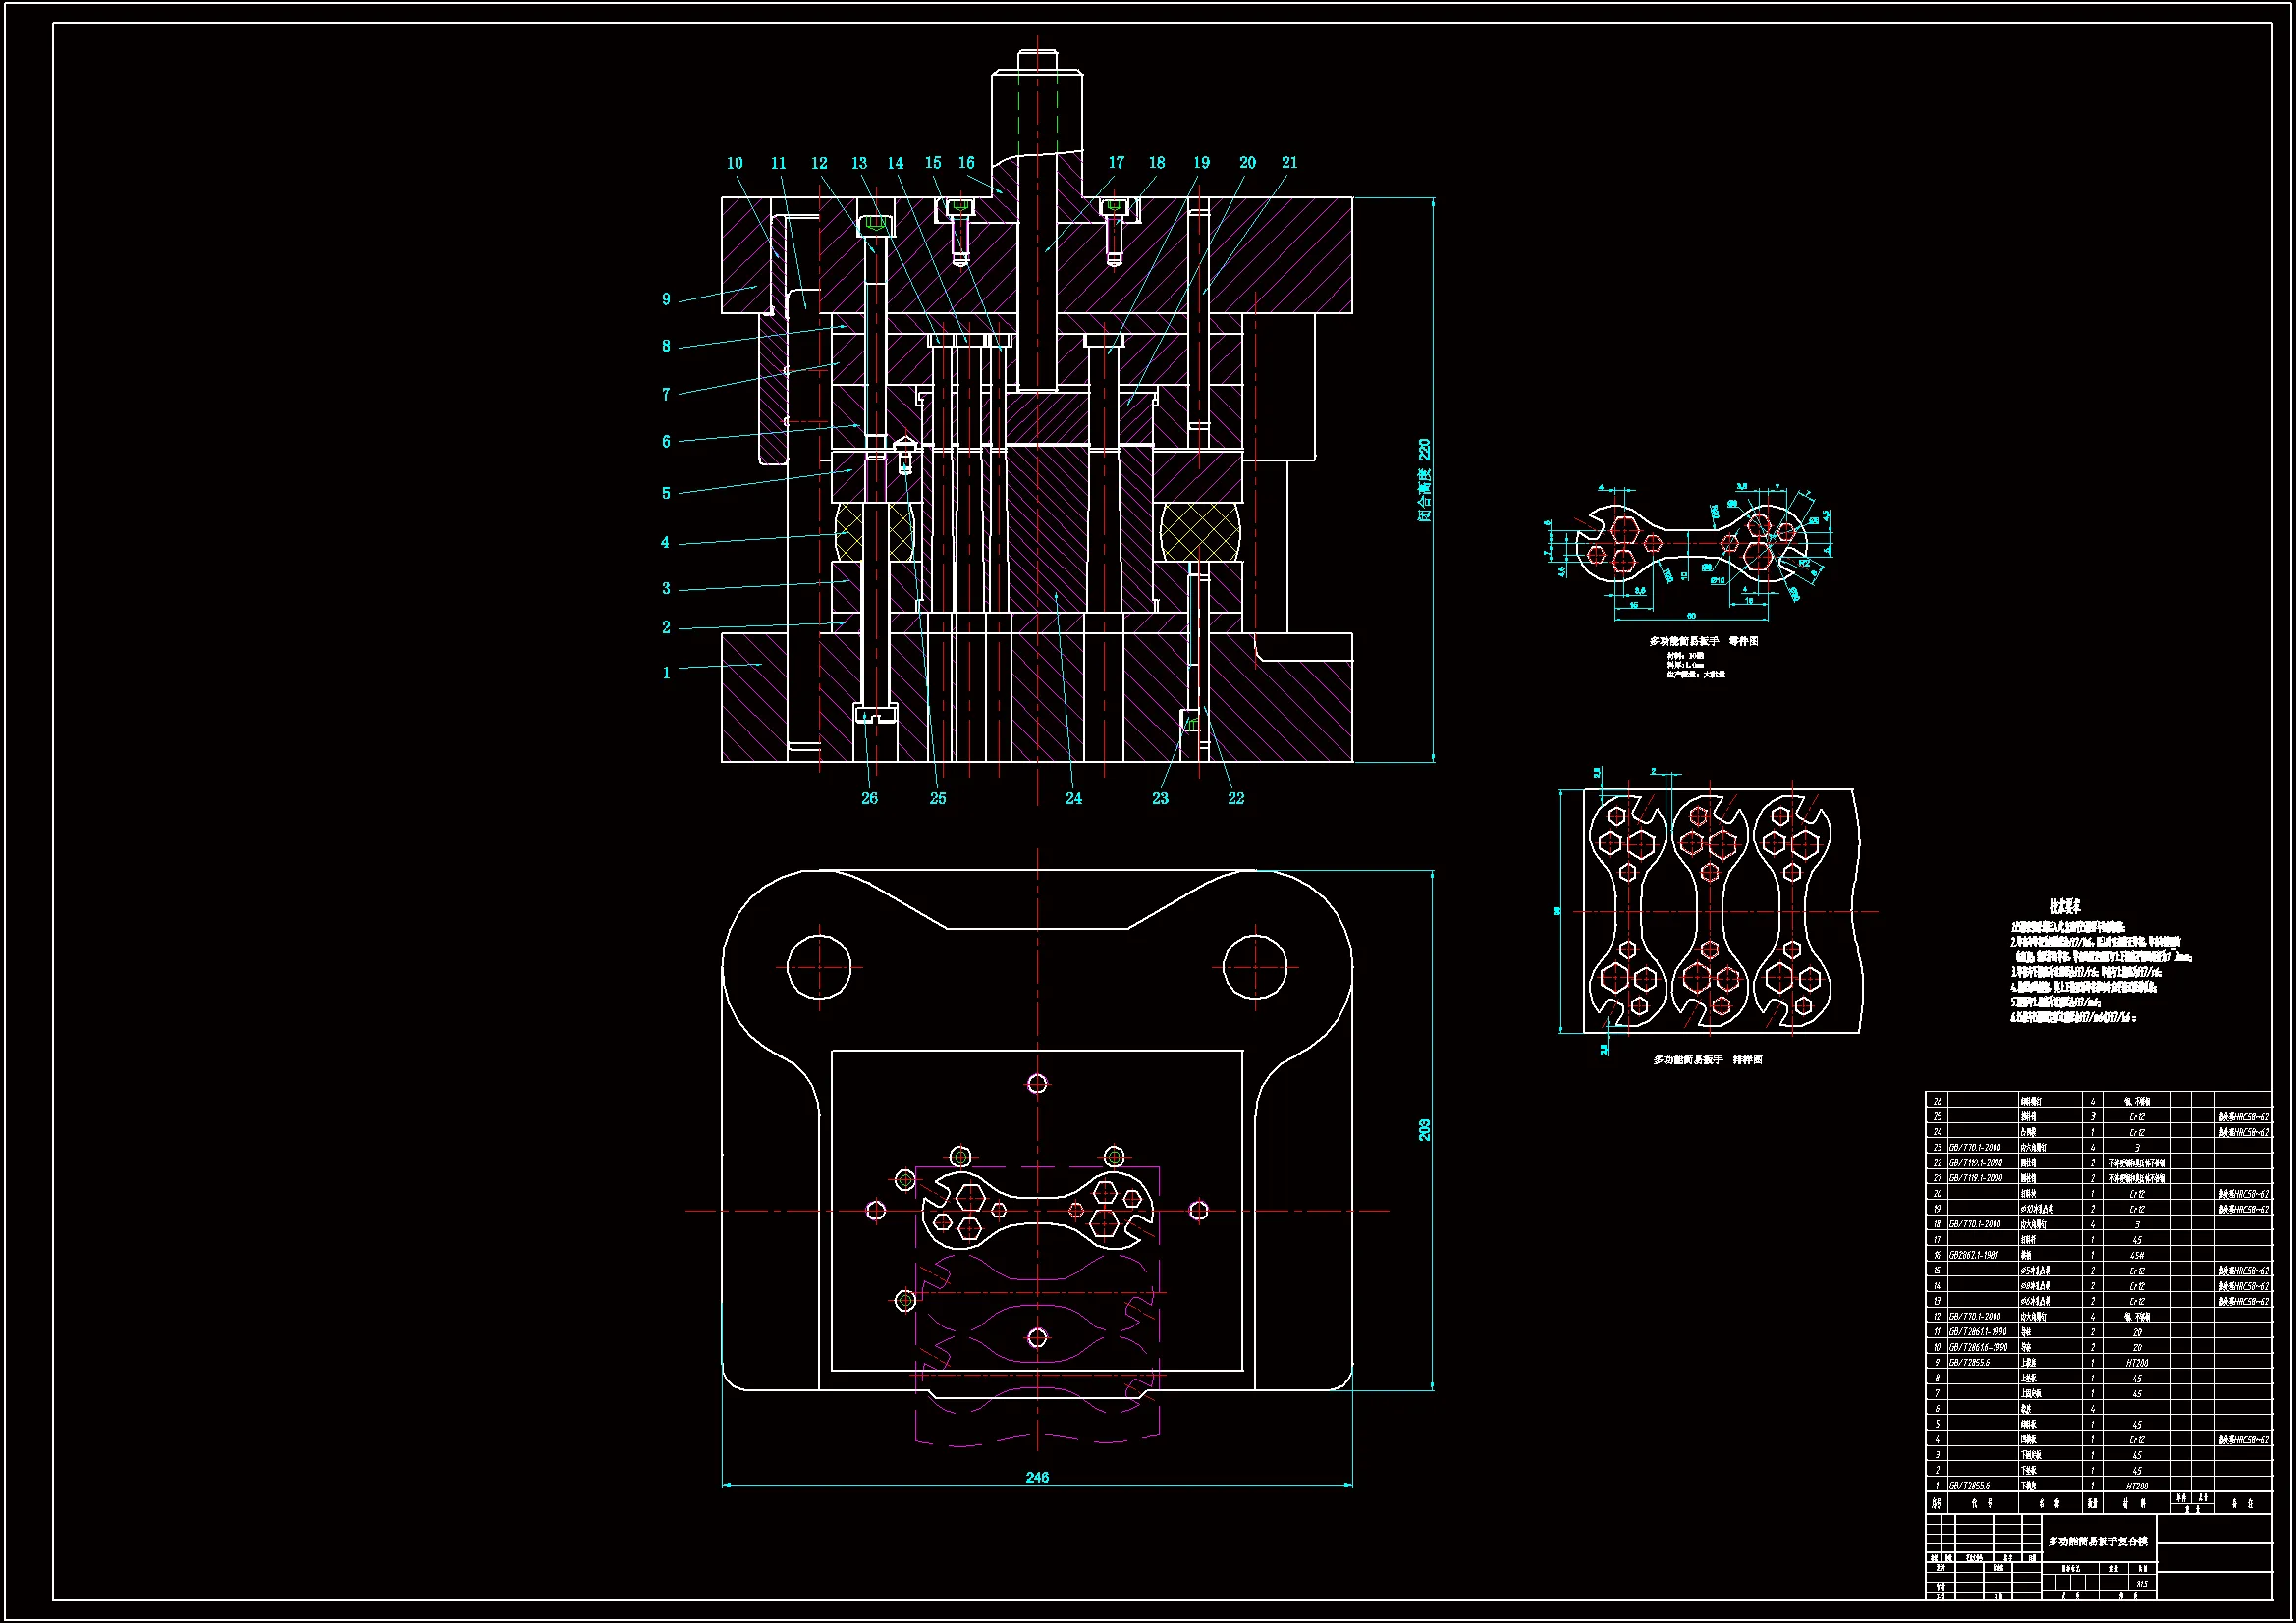Click HT200 material cell in parts list row 9
Screen dimensions: 2296x1623
2136,1363
